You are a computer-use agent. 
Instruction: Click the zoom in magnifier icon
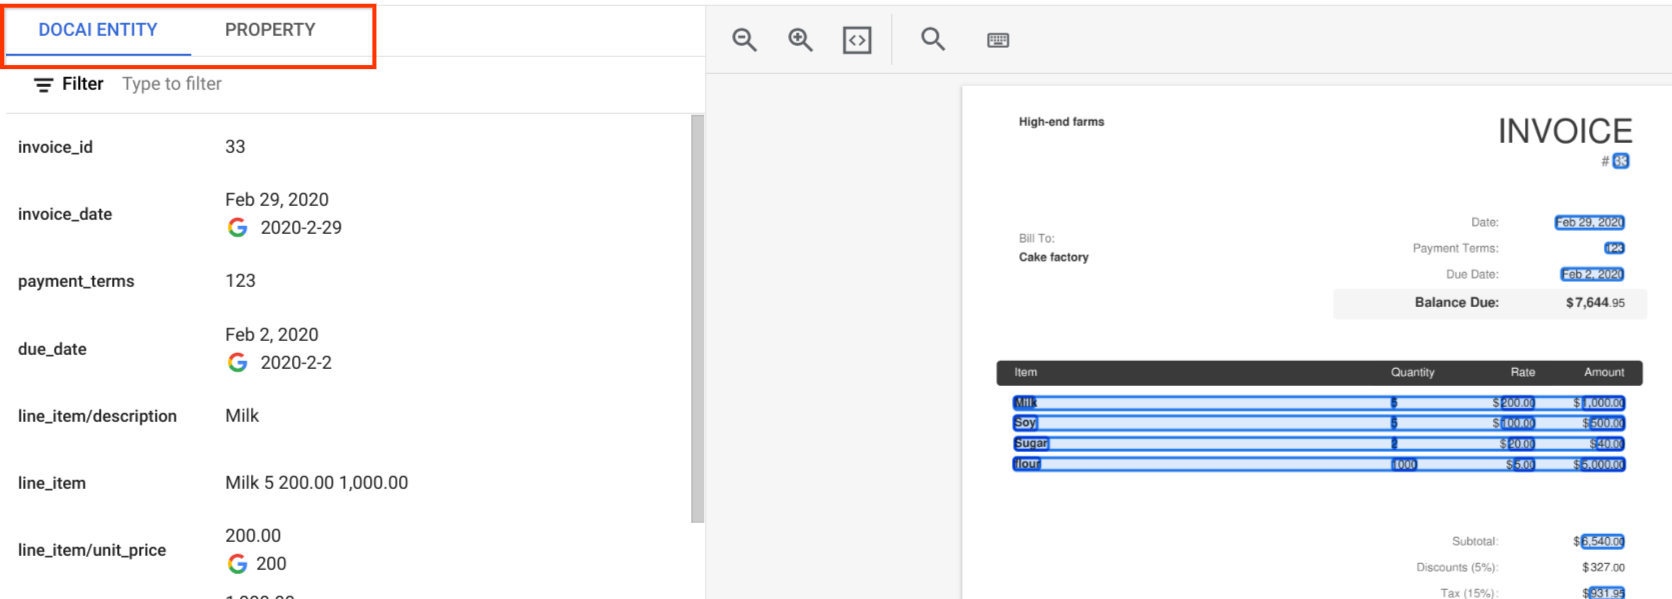pos(800,40)
